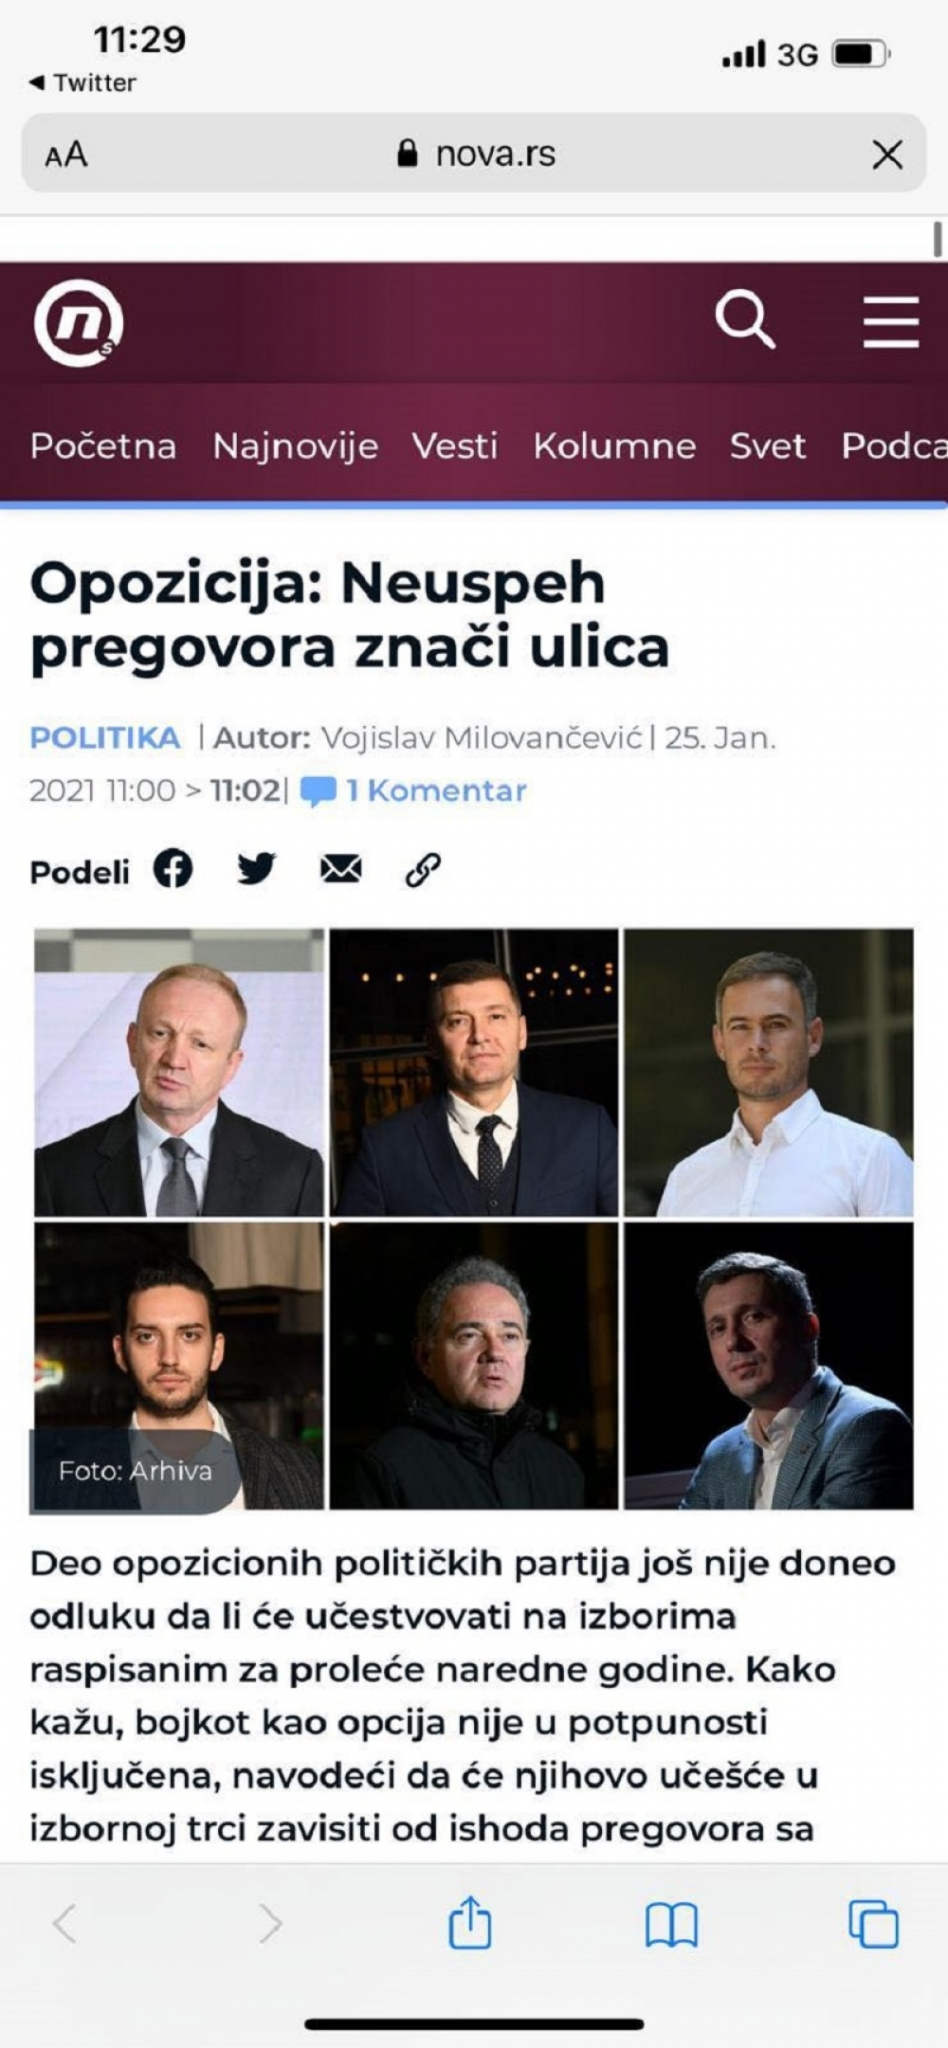
Task: Open the search on nova.rs
Action: [744, 321]
